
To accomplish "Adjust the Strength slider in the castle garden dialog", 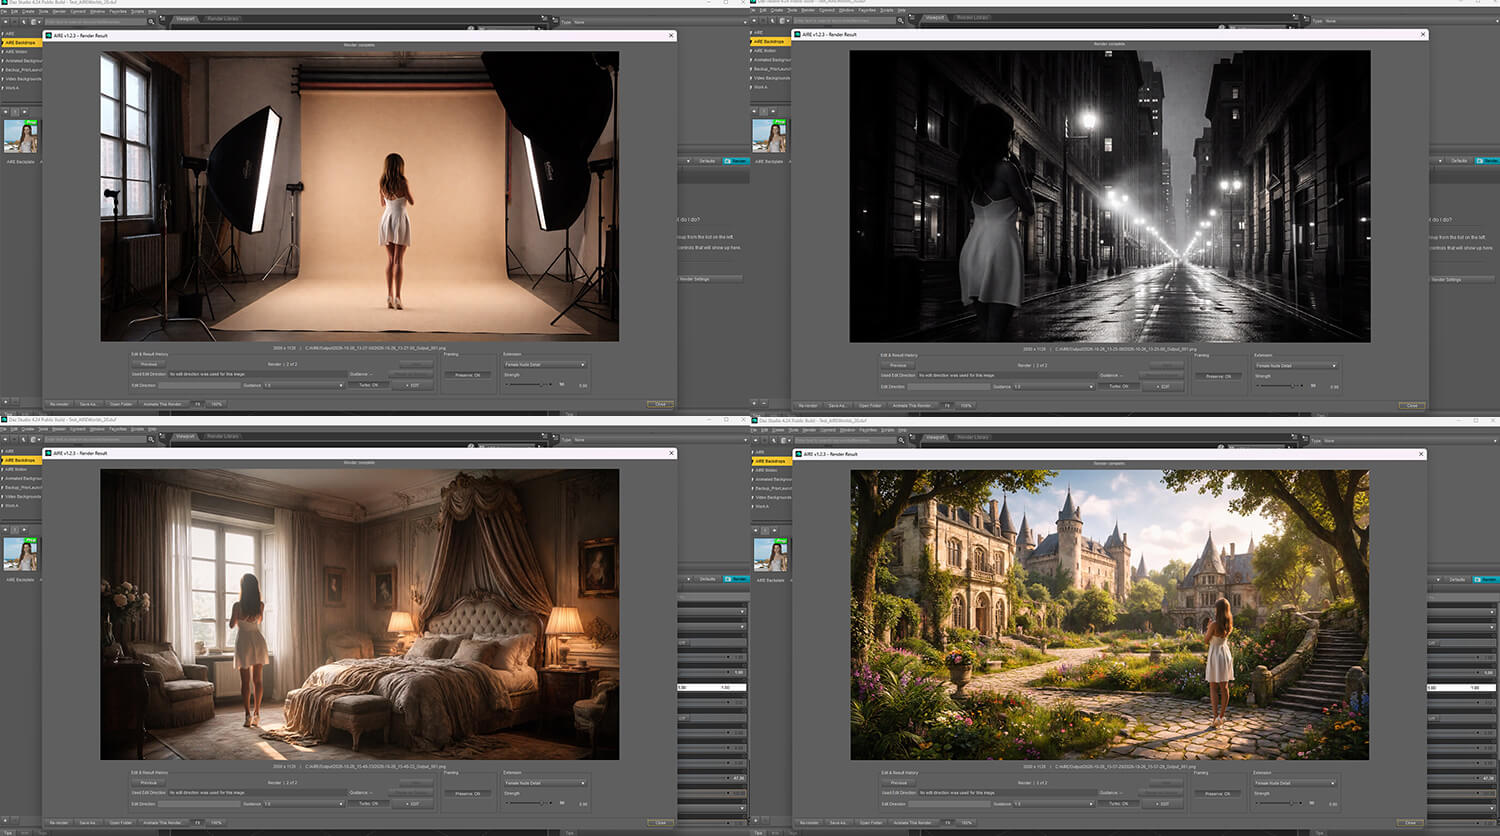I will tap(1278, 804).
